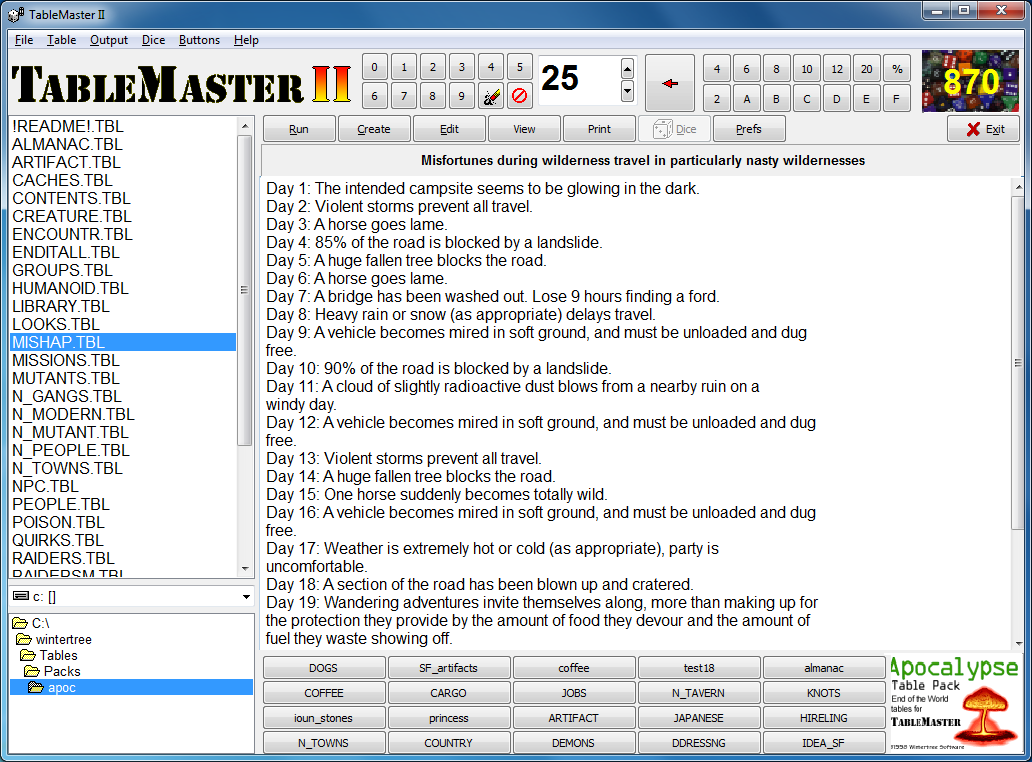
Task: Click the number field showing 25
Action: [579, 80]
